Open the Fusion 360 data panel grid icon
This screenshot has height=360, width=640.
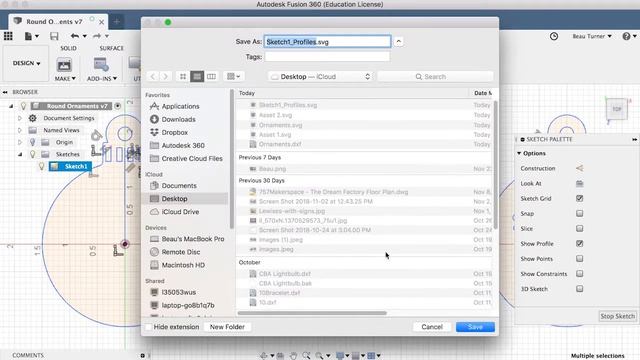point(8,36)
